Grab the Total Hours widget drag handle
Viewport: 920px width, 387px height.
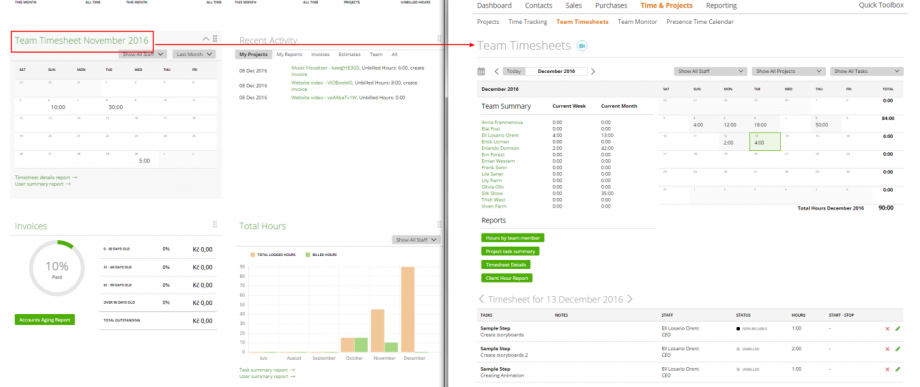tap(439, 225)
